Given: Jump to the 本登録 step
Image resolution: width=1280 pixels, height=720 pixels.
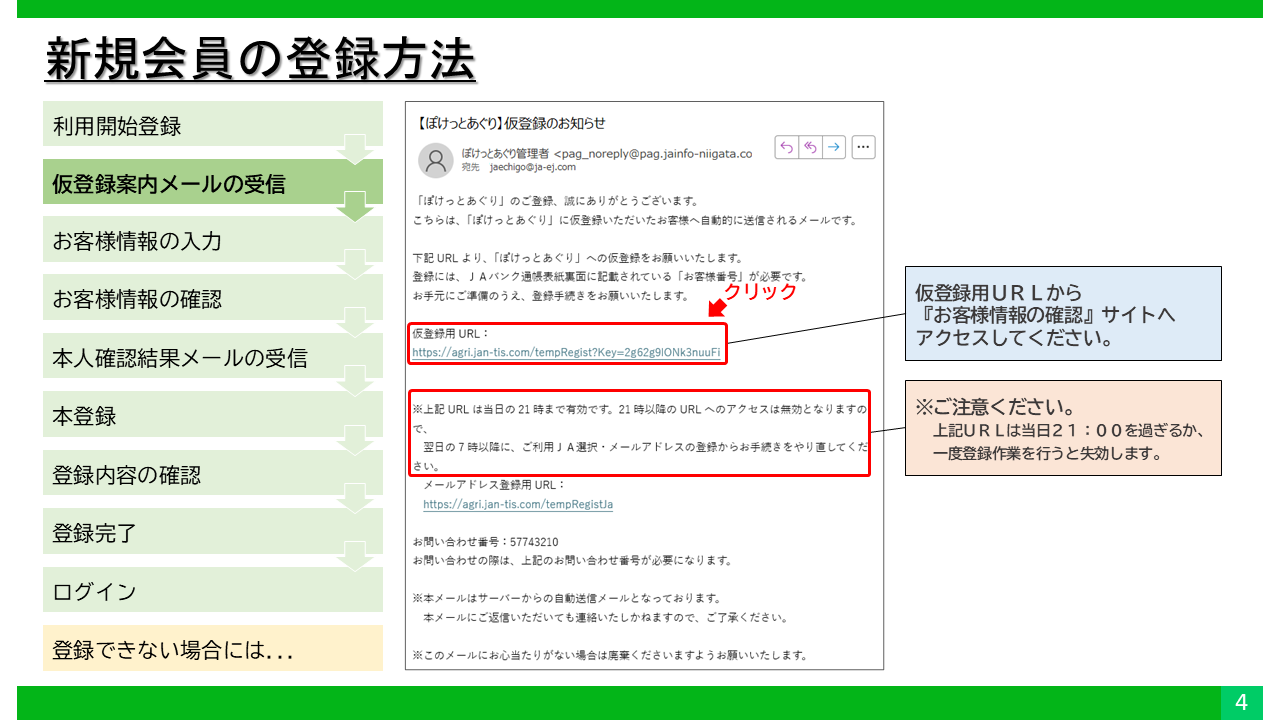Looking at the screenshot, I should tap(212, 415).
